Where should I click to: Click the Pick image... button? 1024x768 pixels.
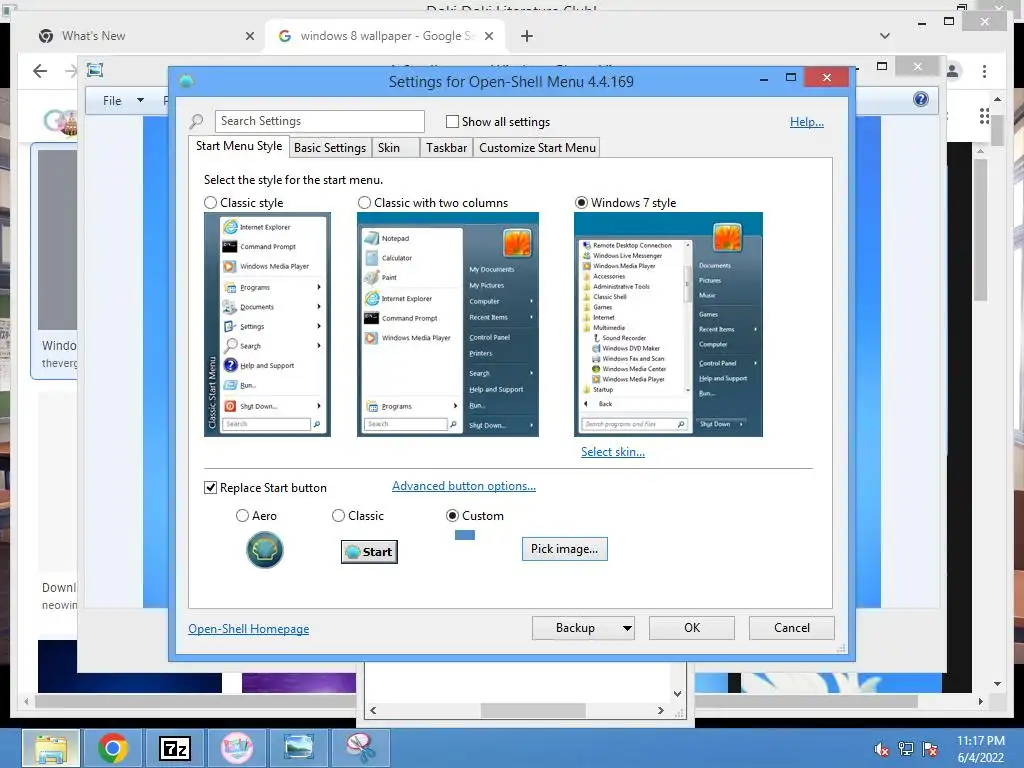point(564,549)
